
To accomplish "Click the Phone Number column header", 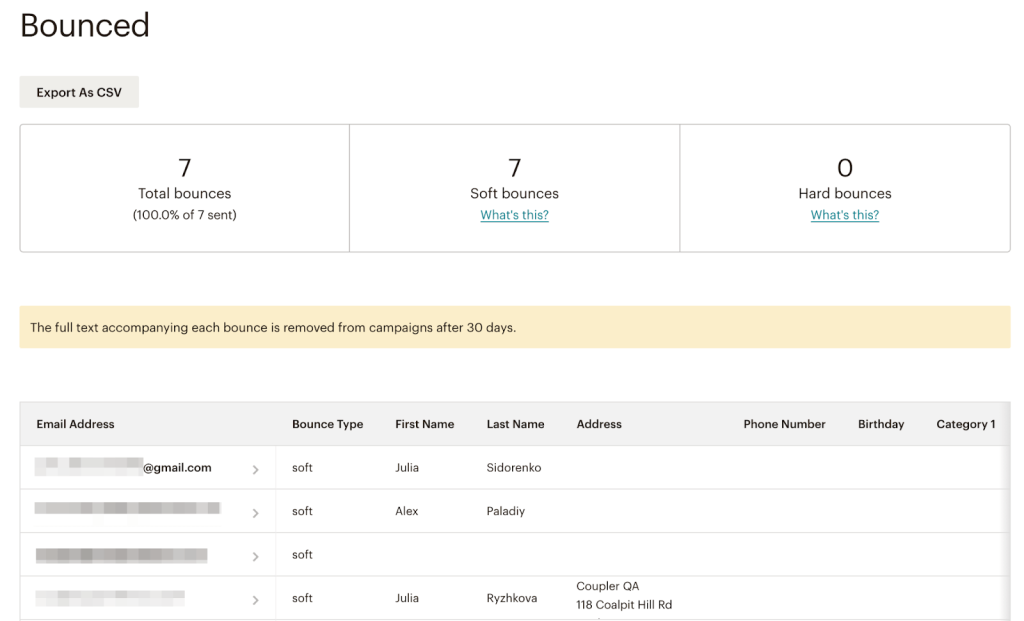I will 784,424.
